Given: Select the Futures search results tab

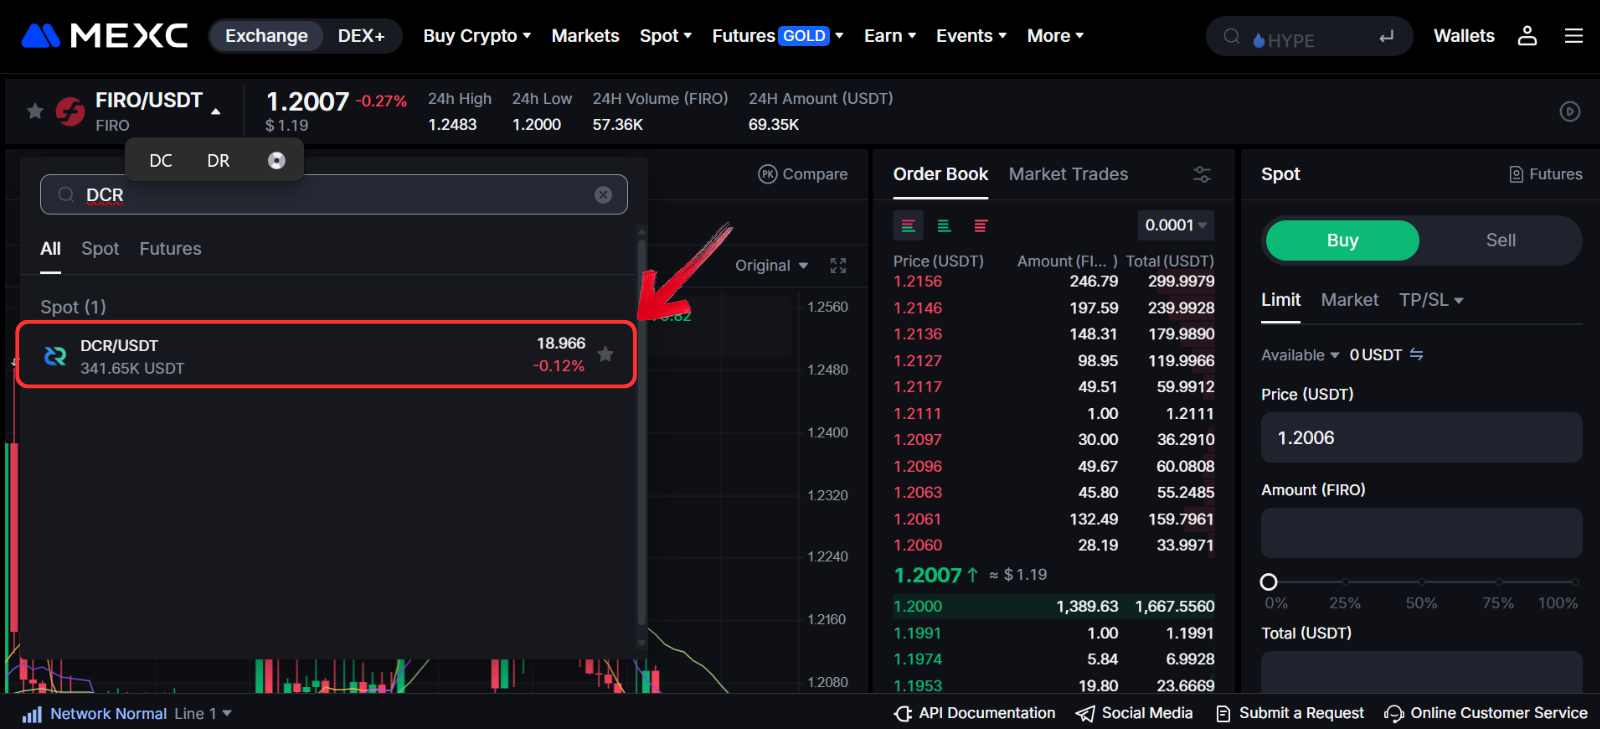Looking at the screenshot, I should pos(170,249).
